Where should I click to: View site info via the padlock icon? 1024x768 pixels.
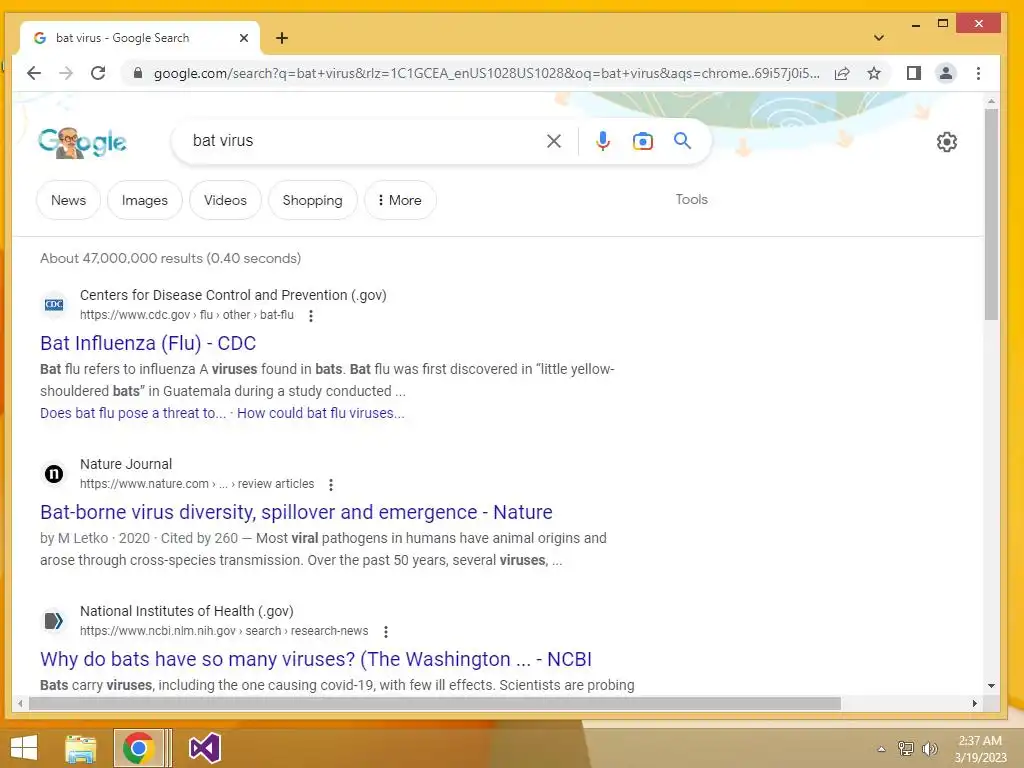(x=138, y=73)
